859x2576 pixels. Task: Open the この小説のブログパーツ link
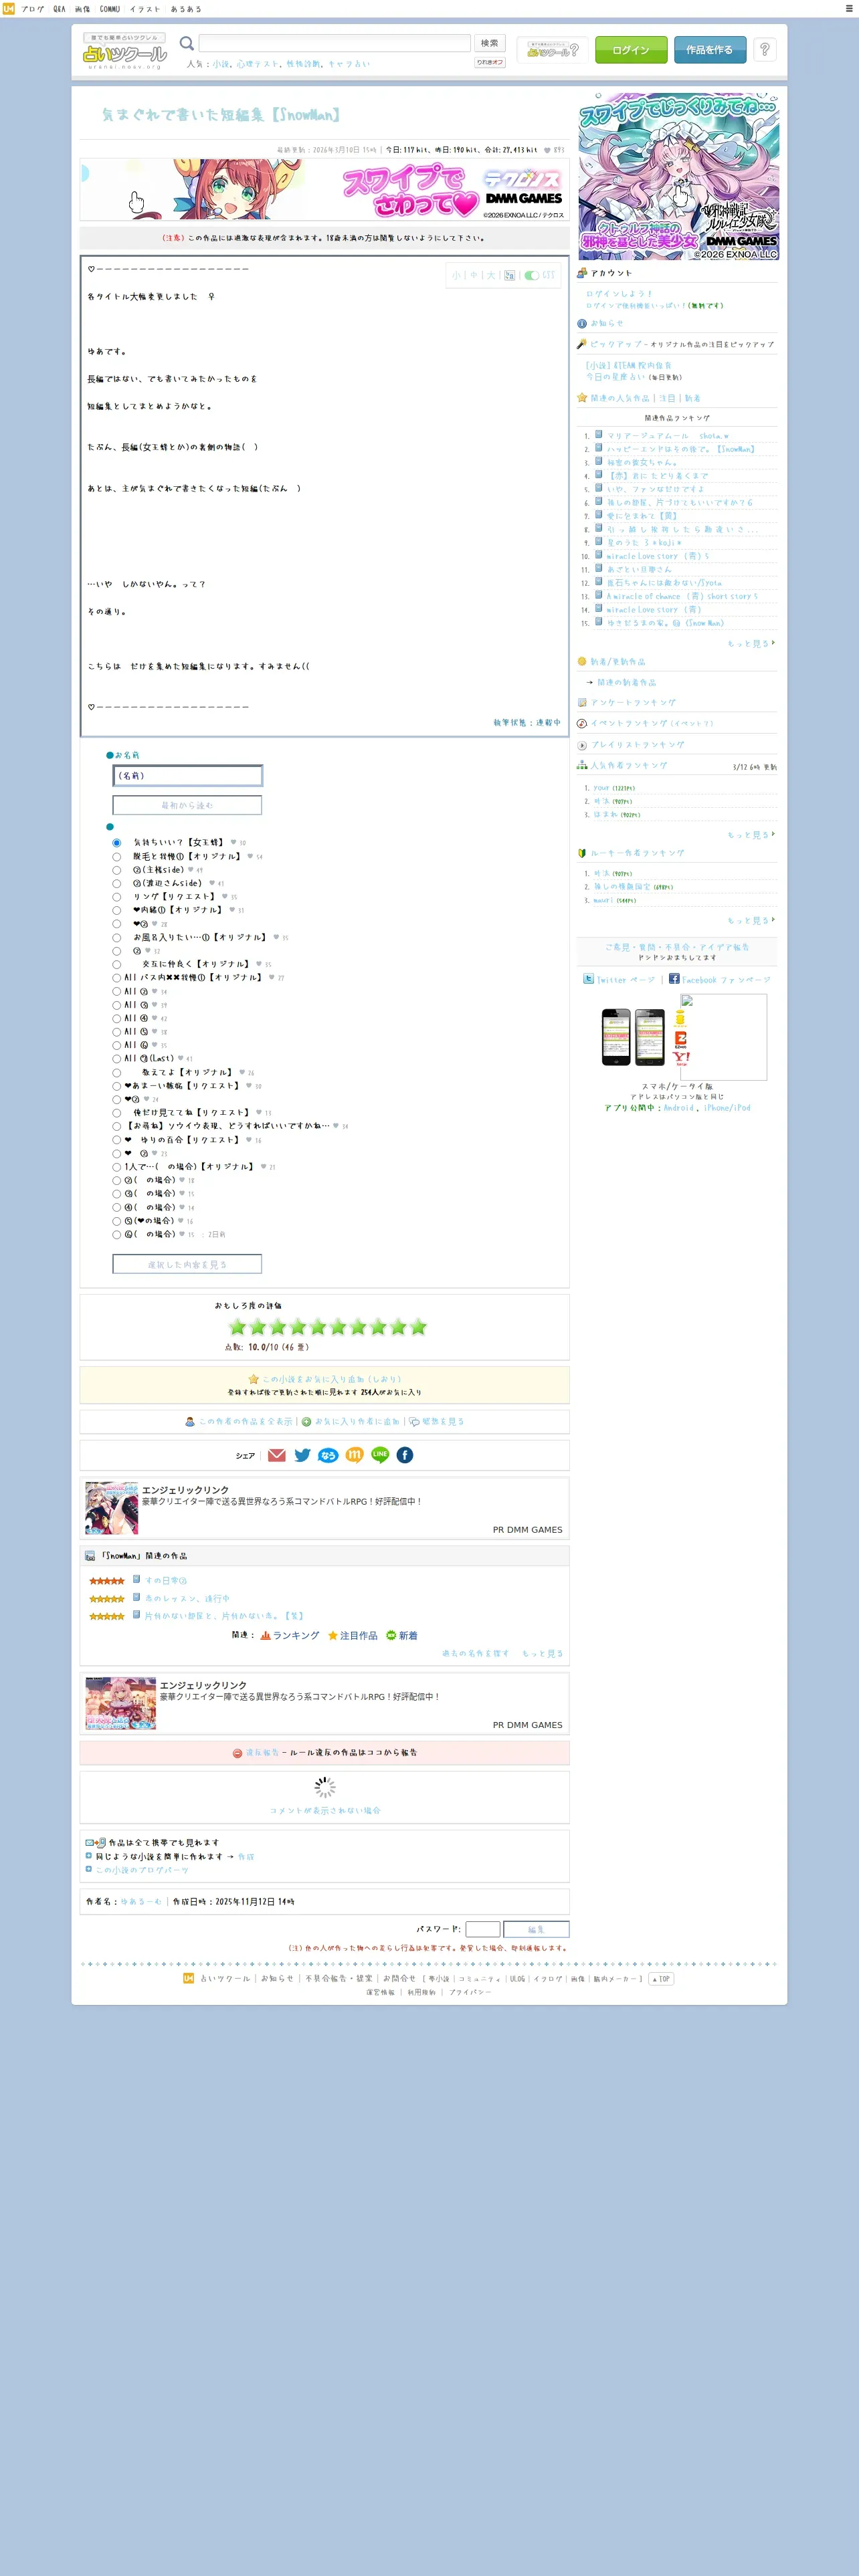142,1869
